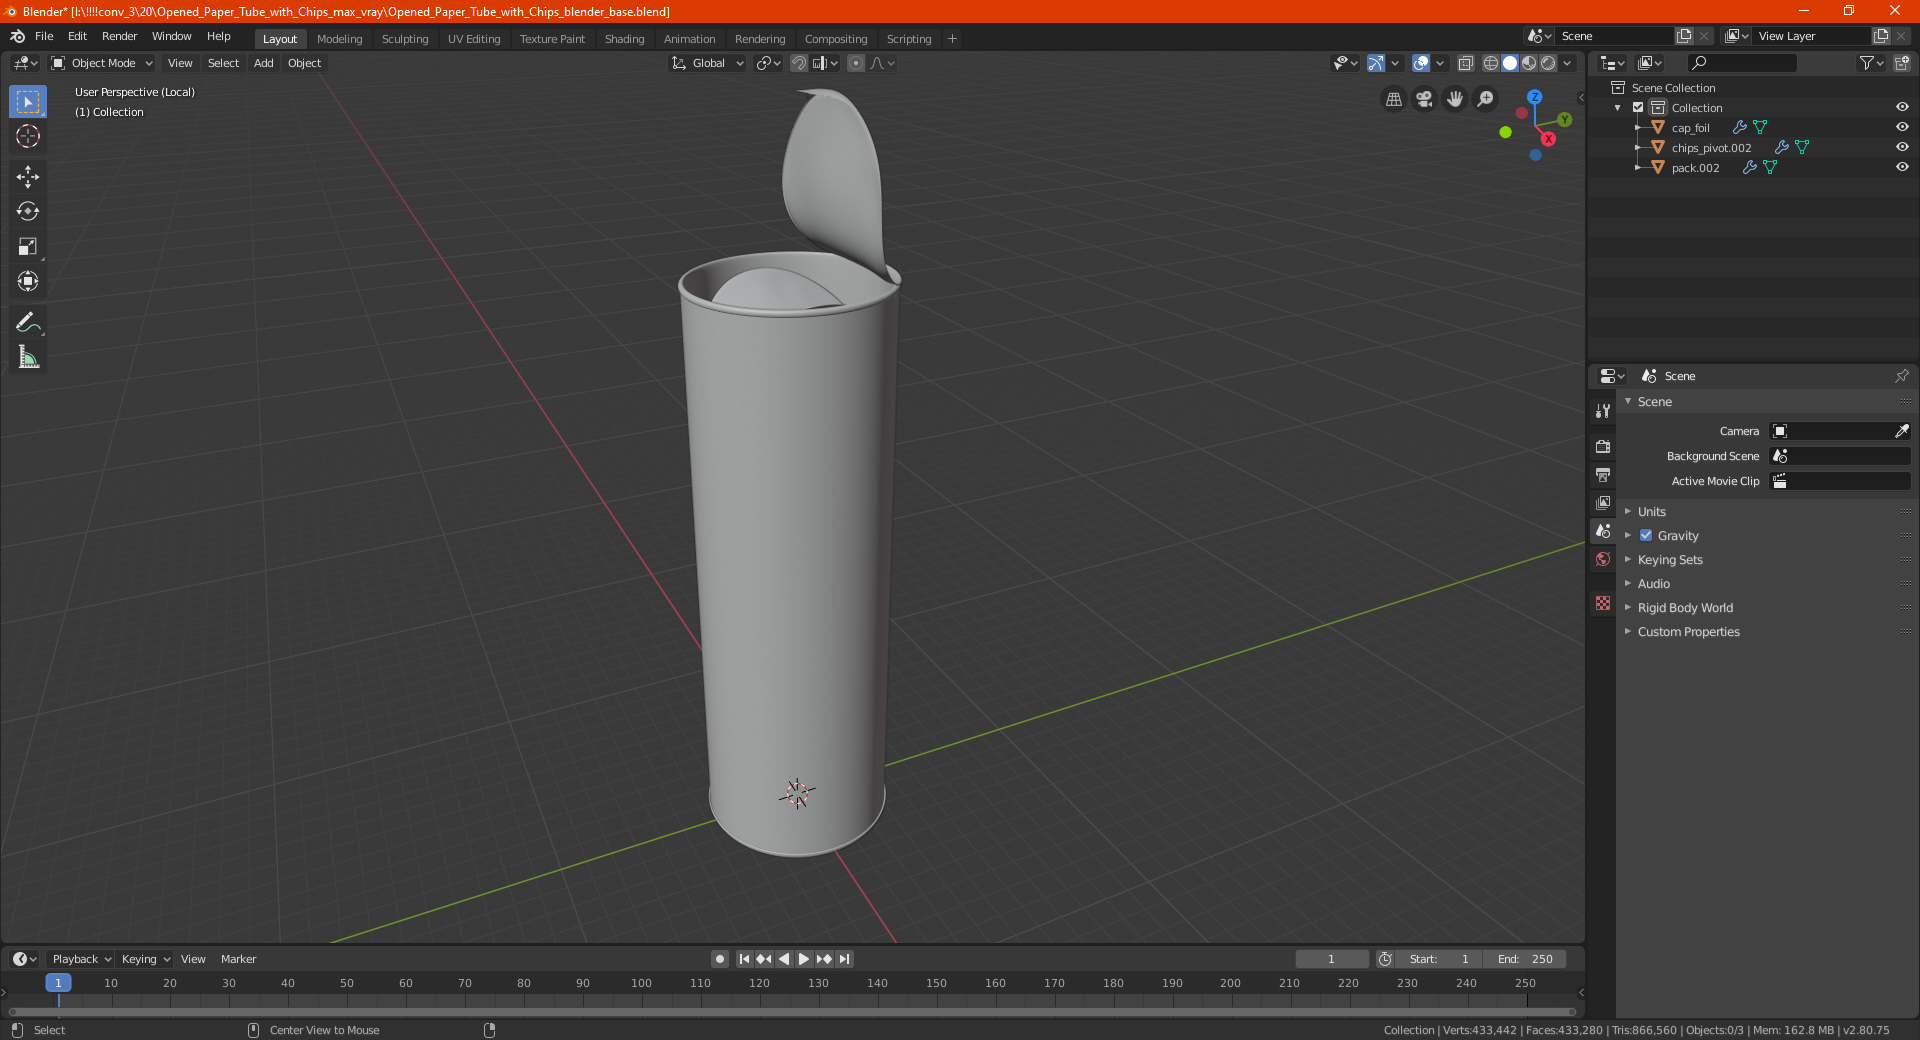The height and width of the screenshot is (1040, 1920).
Task: Hide chips_pivot.002 in viewport
Action: coord(1902,147)
